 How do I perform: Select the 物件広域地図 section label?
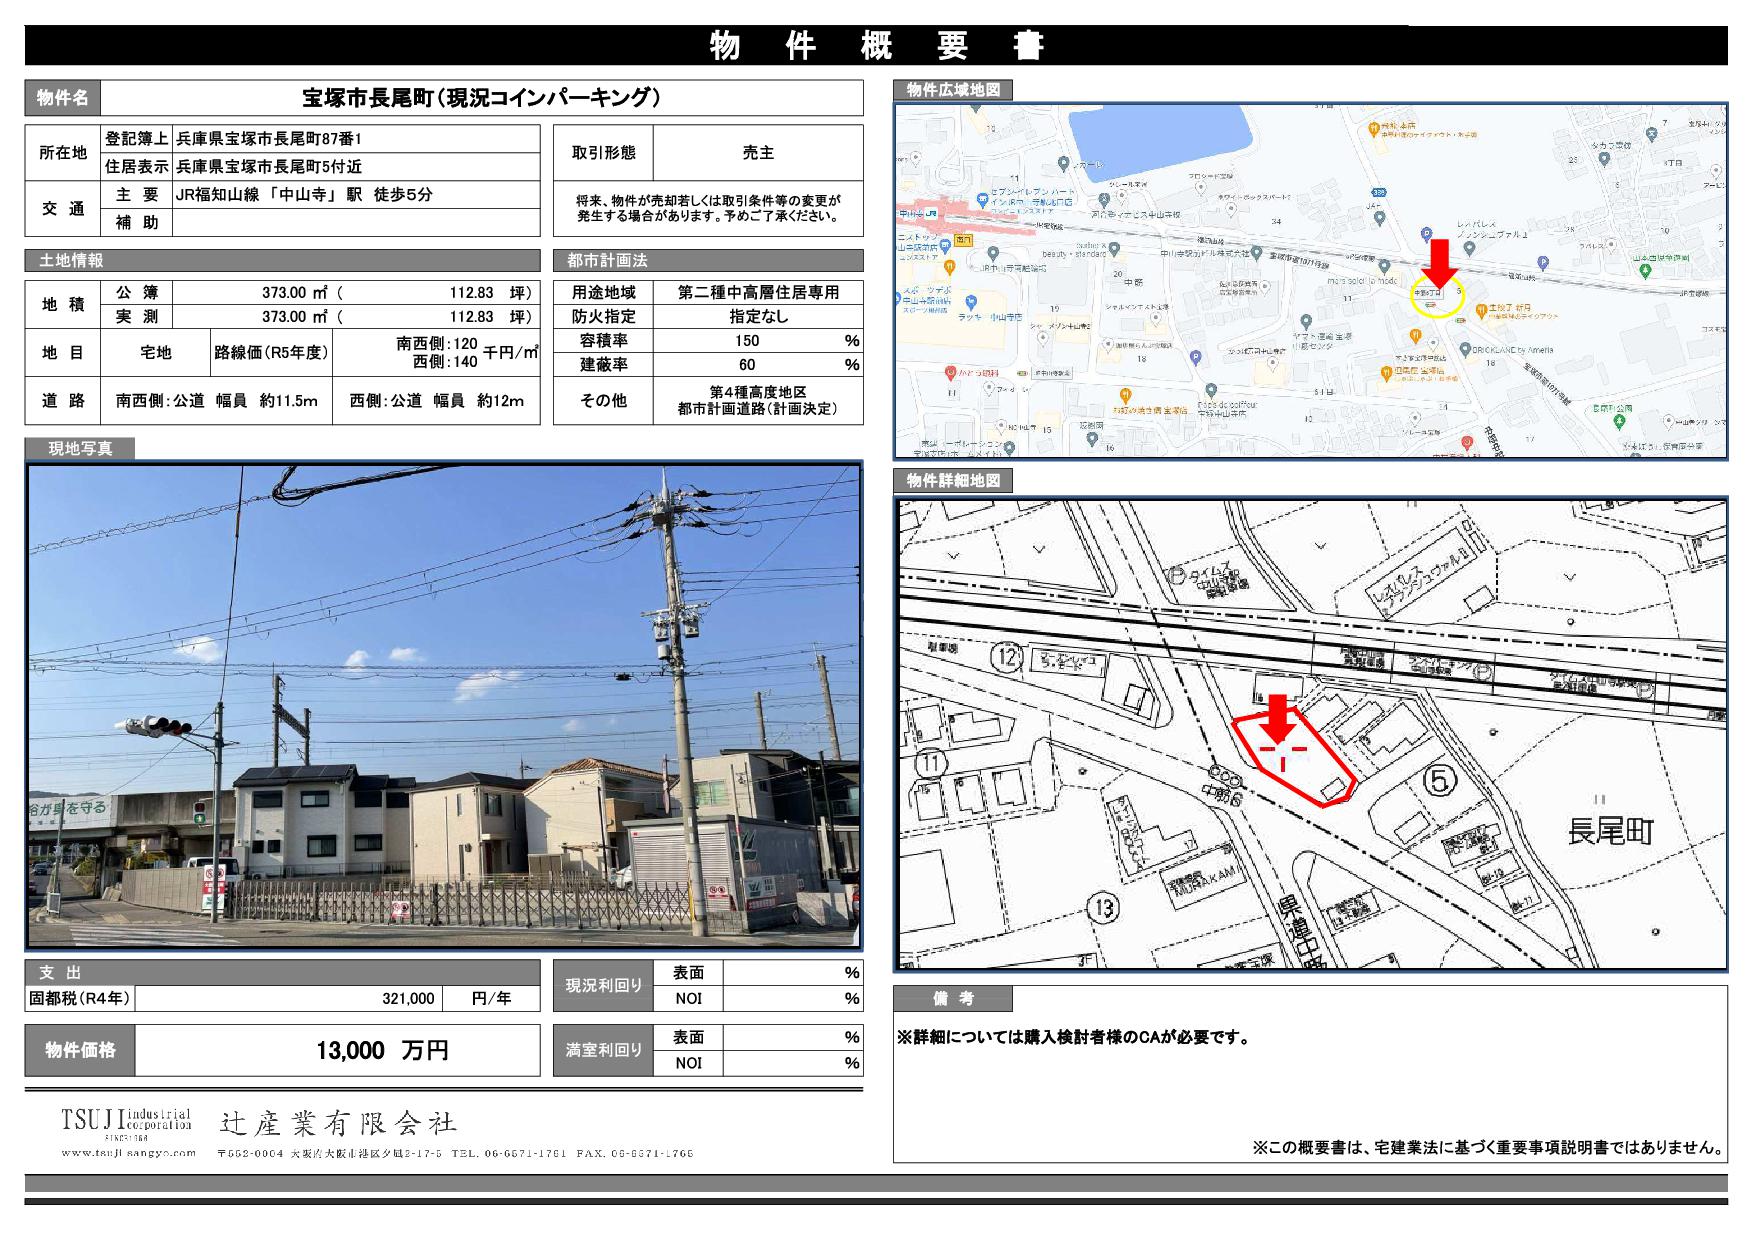tap(952, 90)
